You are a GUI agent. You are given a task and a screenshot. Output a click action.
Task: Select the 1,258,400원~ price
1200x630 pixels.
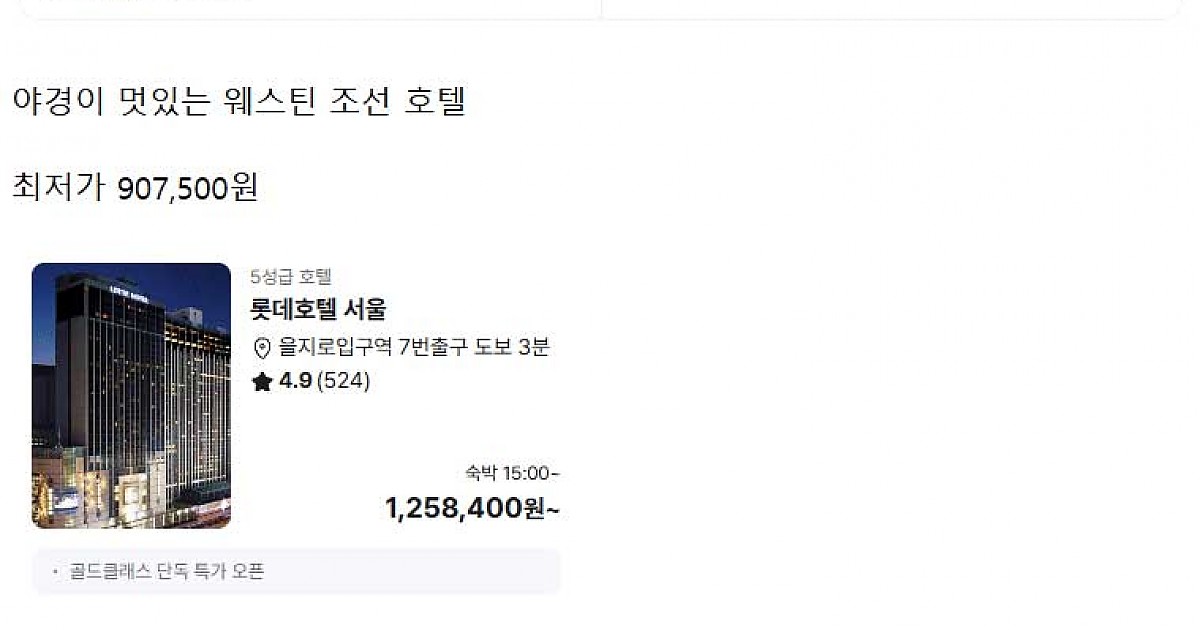point(472,508)
